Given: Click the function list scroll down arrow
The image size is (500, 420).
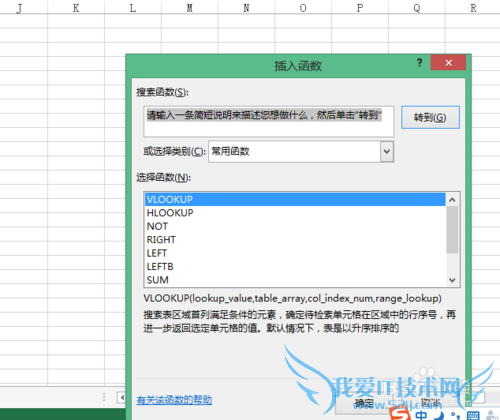Looking at the screenshot, I should pyautogui.click(x=452, y=280).
